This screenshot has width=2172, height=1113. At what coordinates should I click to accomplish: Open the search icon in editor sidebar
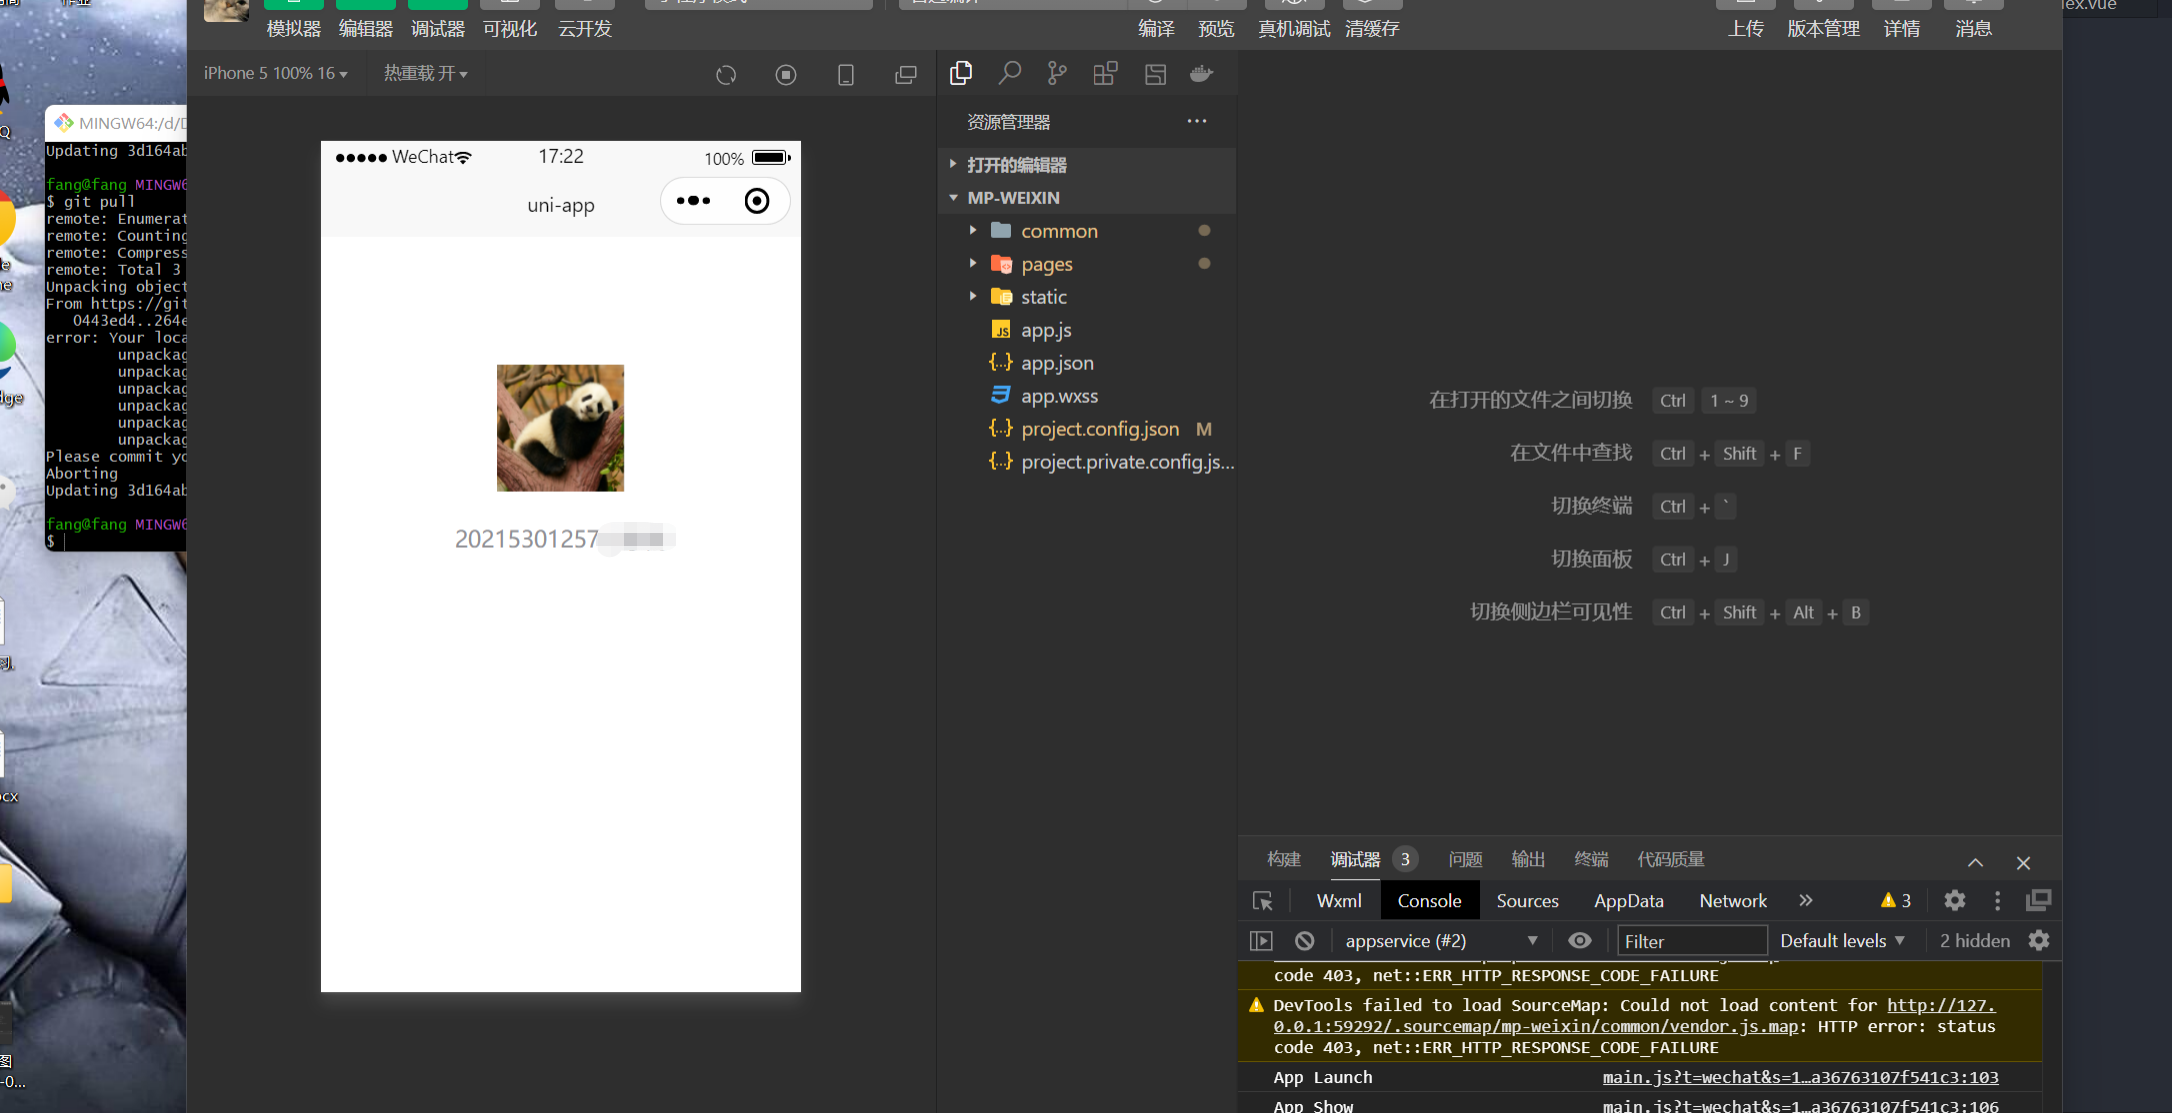(x=1010, y=73)
